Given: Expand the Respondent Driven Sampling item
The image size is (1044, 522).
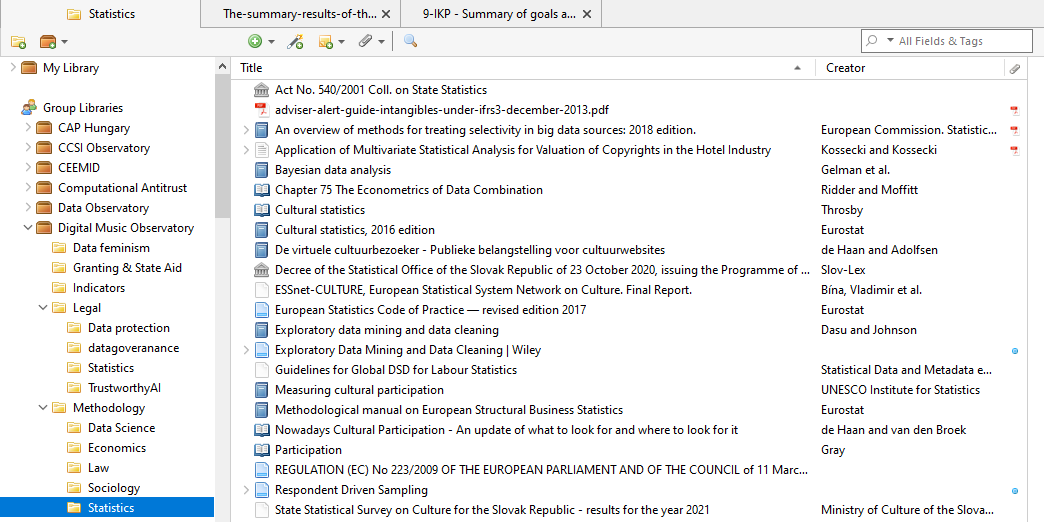Looking at the screenshot, I should click(x=246, y=490).
